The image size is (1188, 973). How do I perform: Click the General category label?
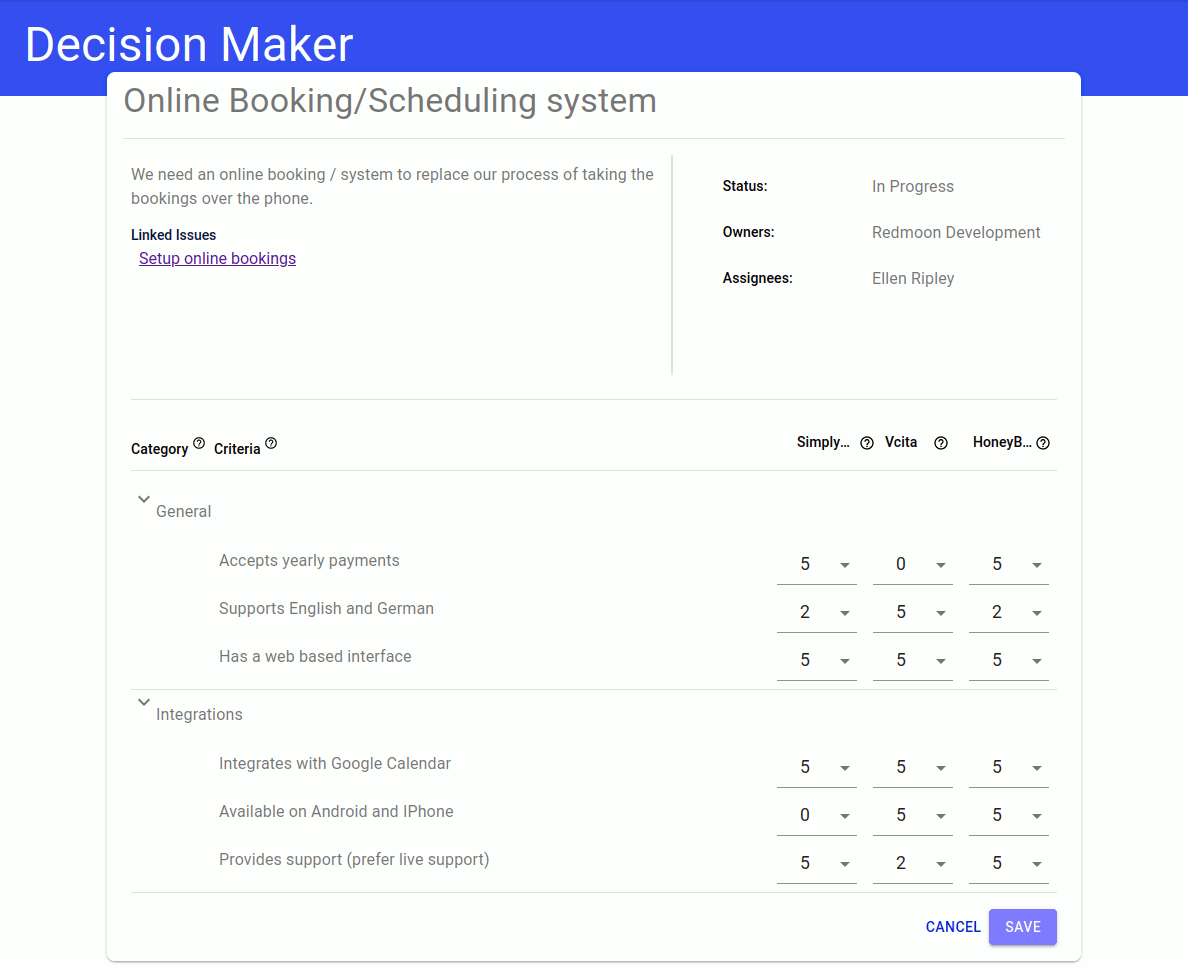click(183, 512)
